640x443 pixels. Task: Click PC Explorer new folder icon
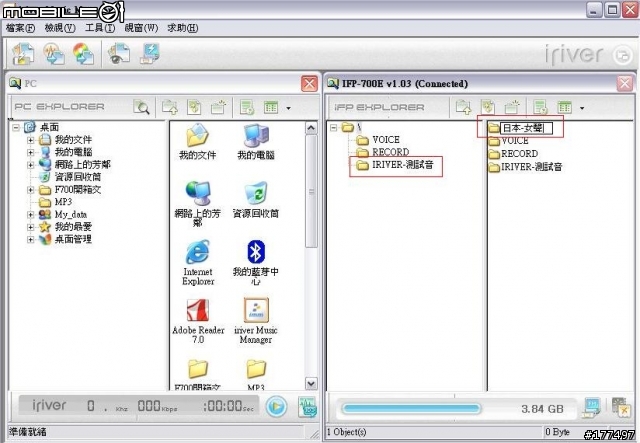click(x=218, y=107)
